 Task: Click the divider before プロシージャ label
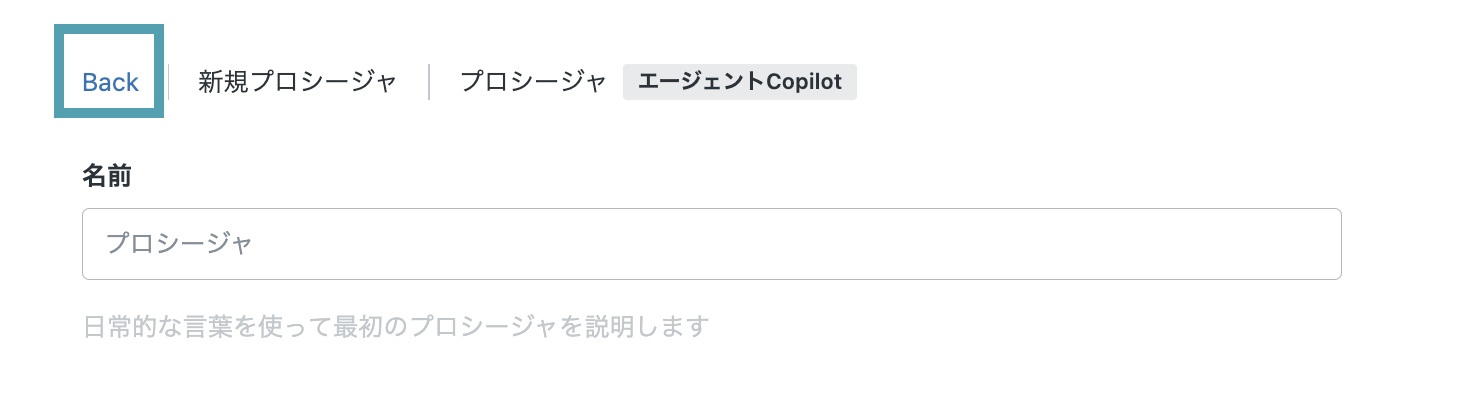tap(429, 82)
